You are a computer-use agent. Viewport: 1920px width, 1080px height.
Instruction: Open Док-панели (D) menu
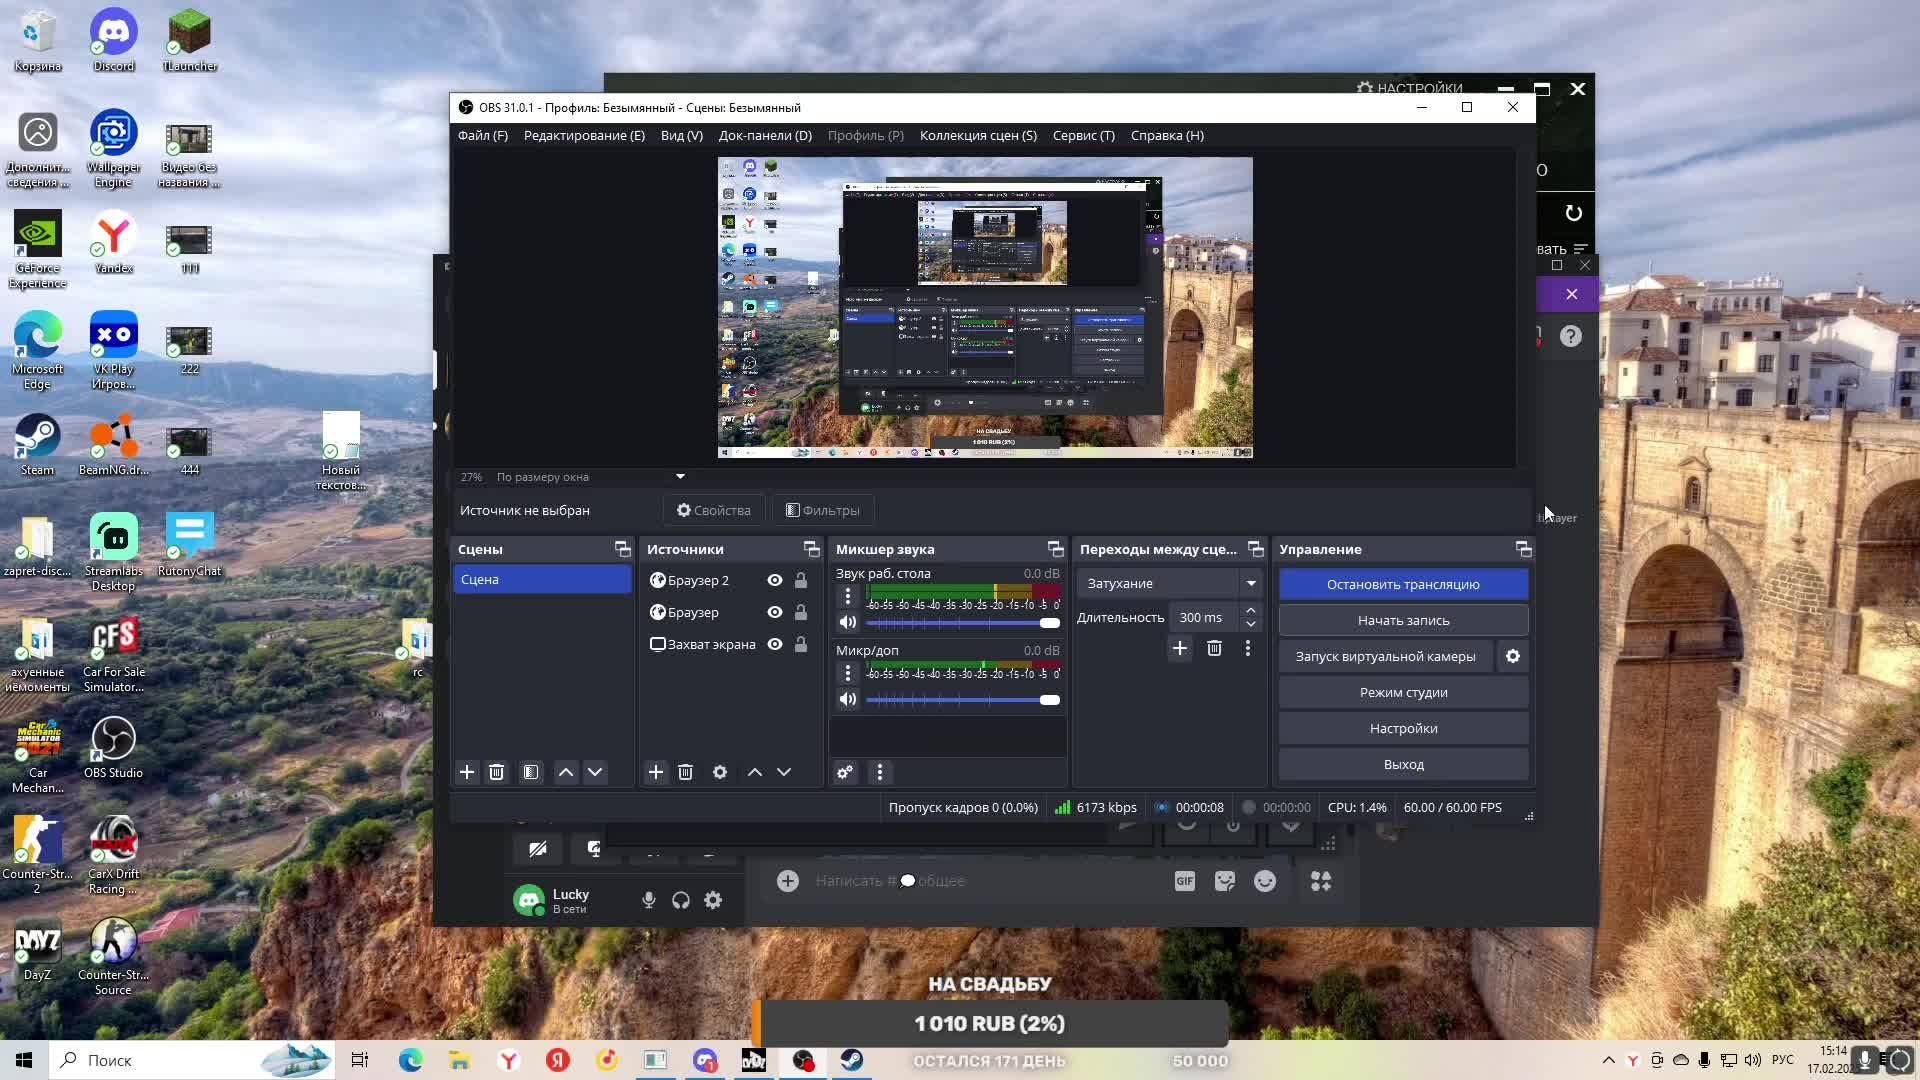[765, 135]
